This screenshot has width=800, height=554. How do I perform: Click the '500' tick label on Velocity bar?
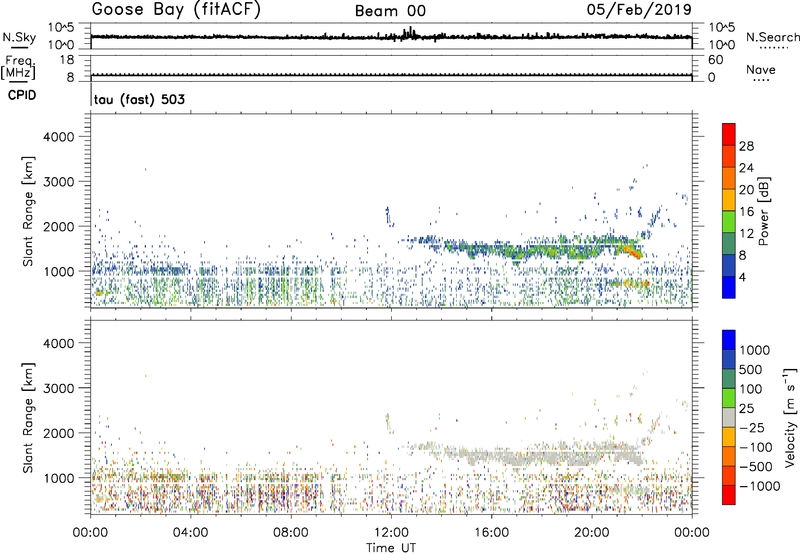(x=751, y=370)
